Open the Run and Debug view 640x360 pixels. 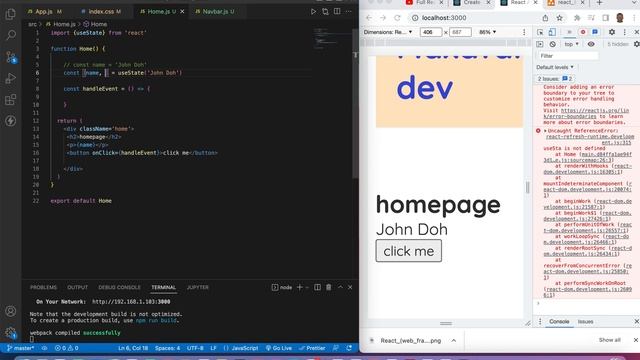coord(11,78)
